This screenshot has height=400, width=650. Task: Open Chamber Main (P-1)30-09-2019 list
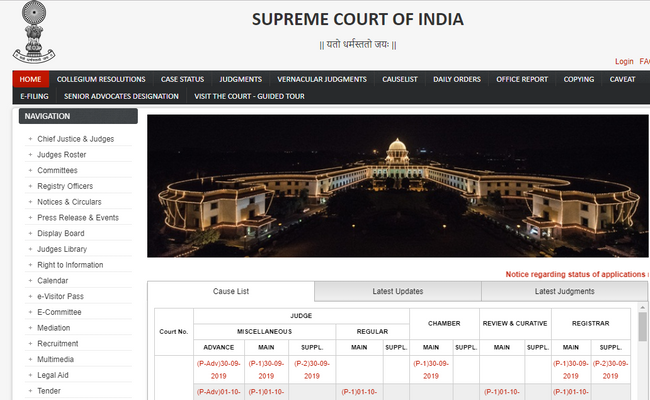[431, 370]
